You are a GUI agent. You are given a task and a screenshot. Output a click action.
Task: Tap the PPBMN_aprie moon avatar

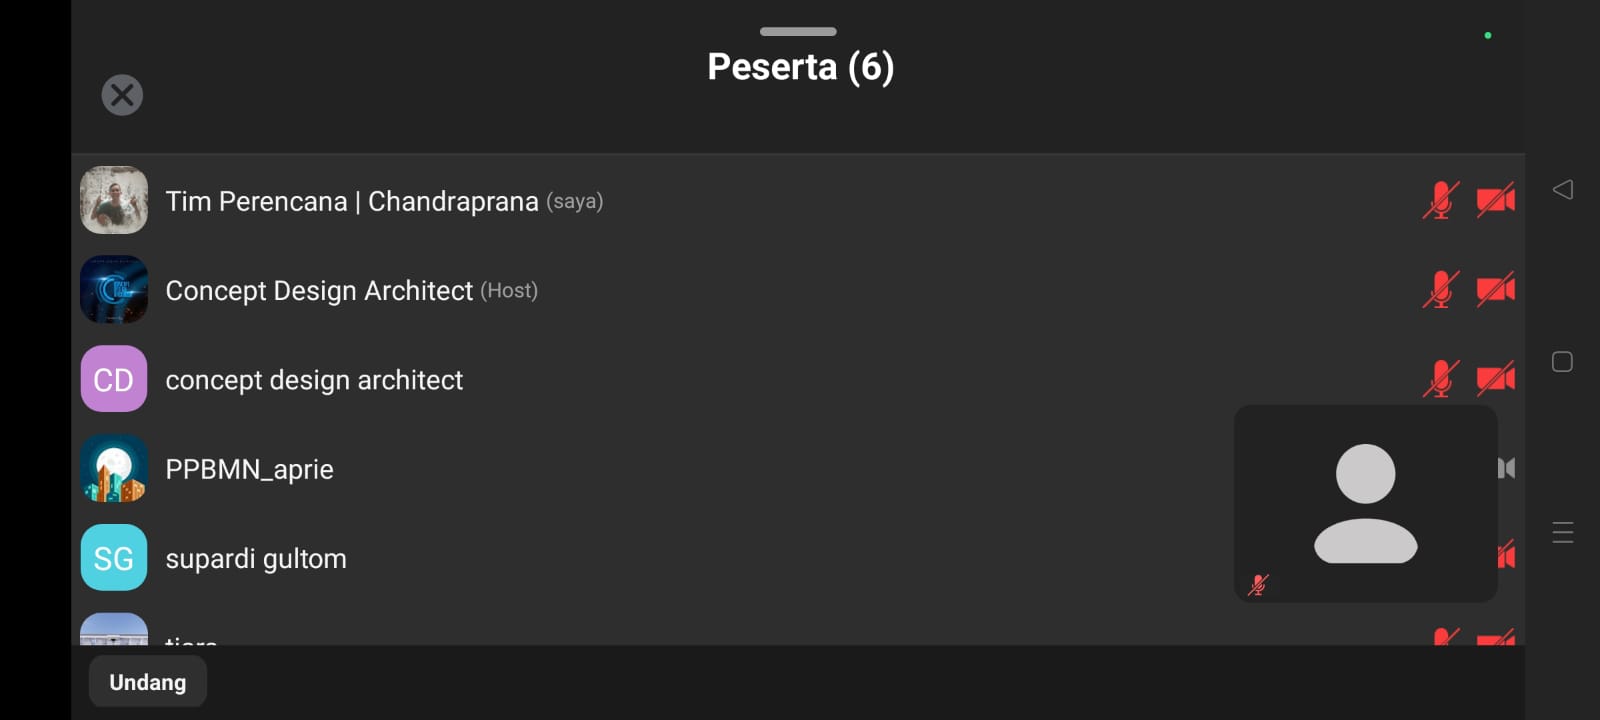pyautogui.click(x=114, y=468)
